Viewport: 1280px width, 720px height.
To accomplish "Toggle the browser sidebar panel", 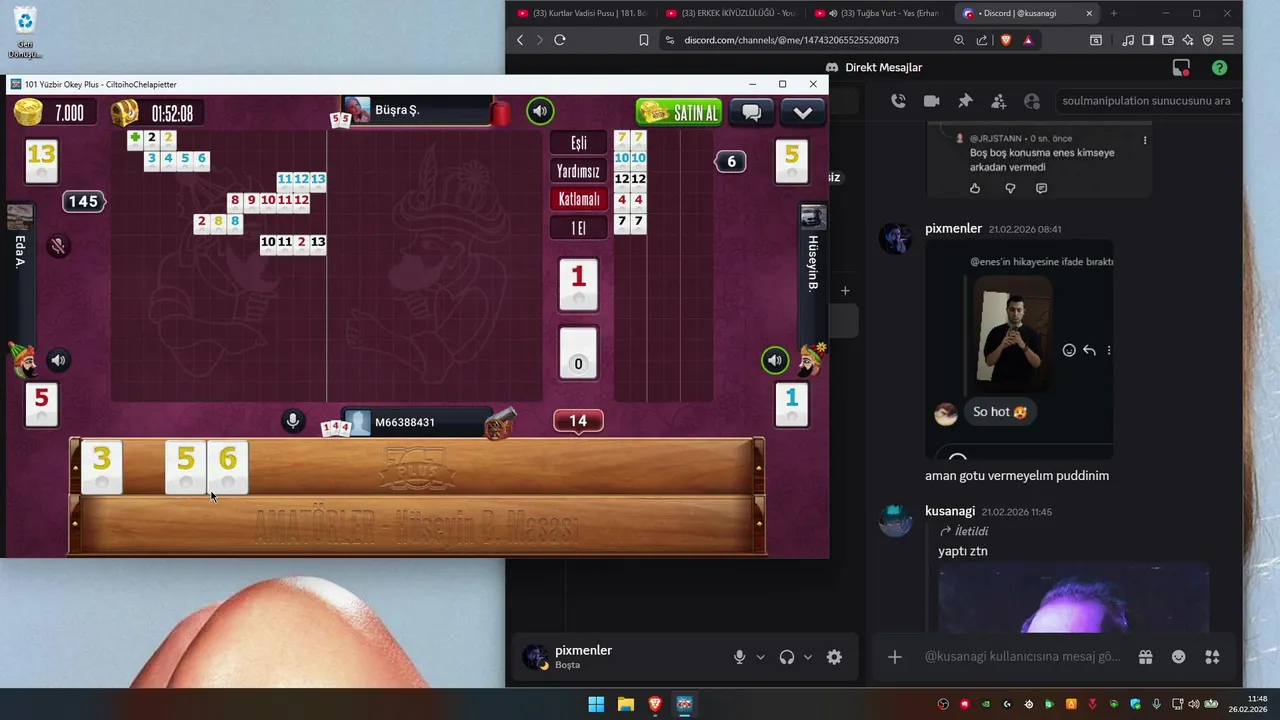I will (1148, 40).
